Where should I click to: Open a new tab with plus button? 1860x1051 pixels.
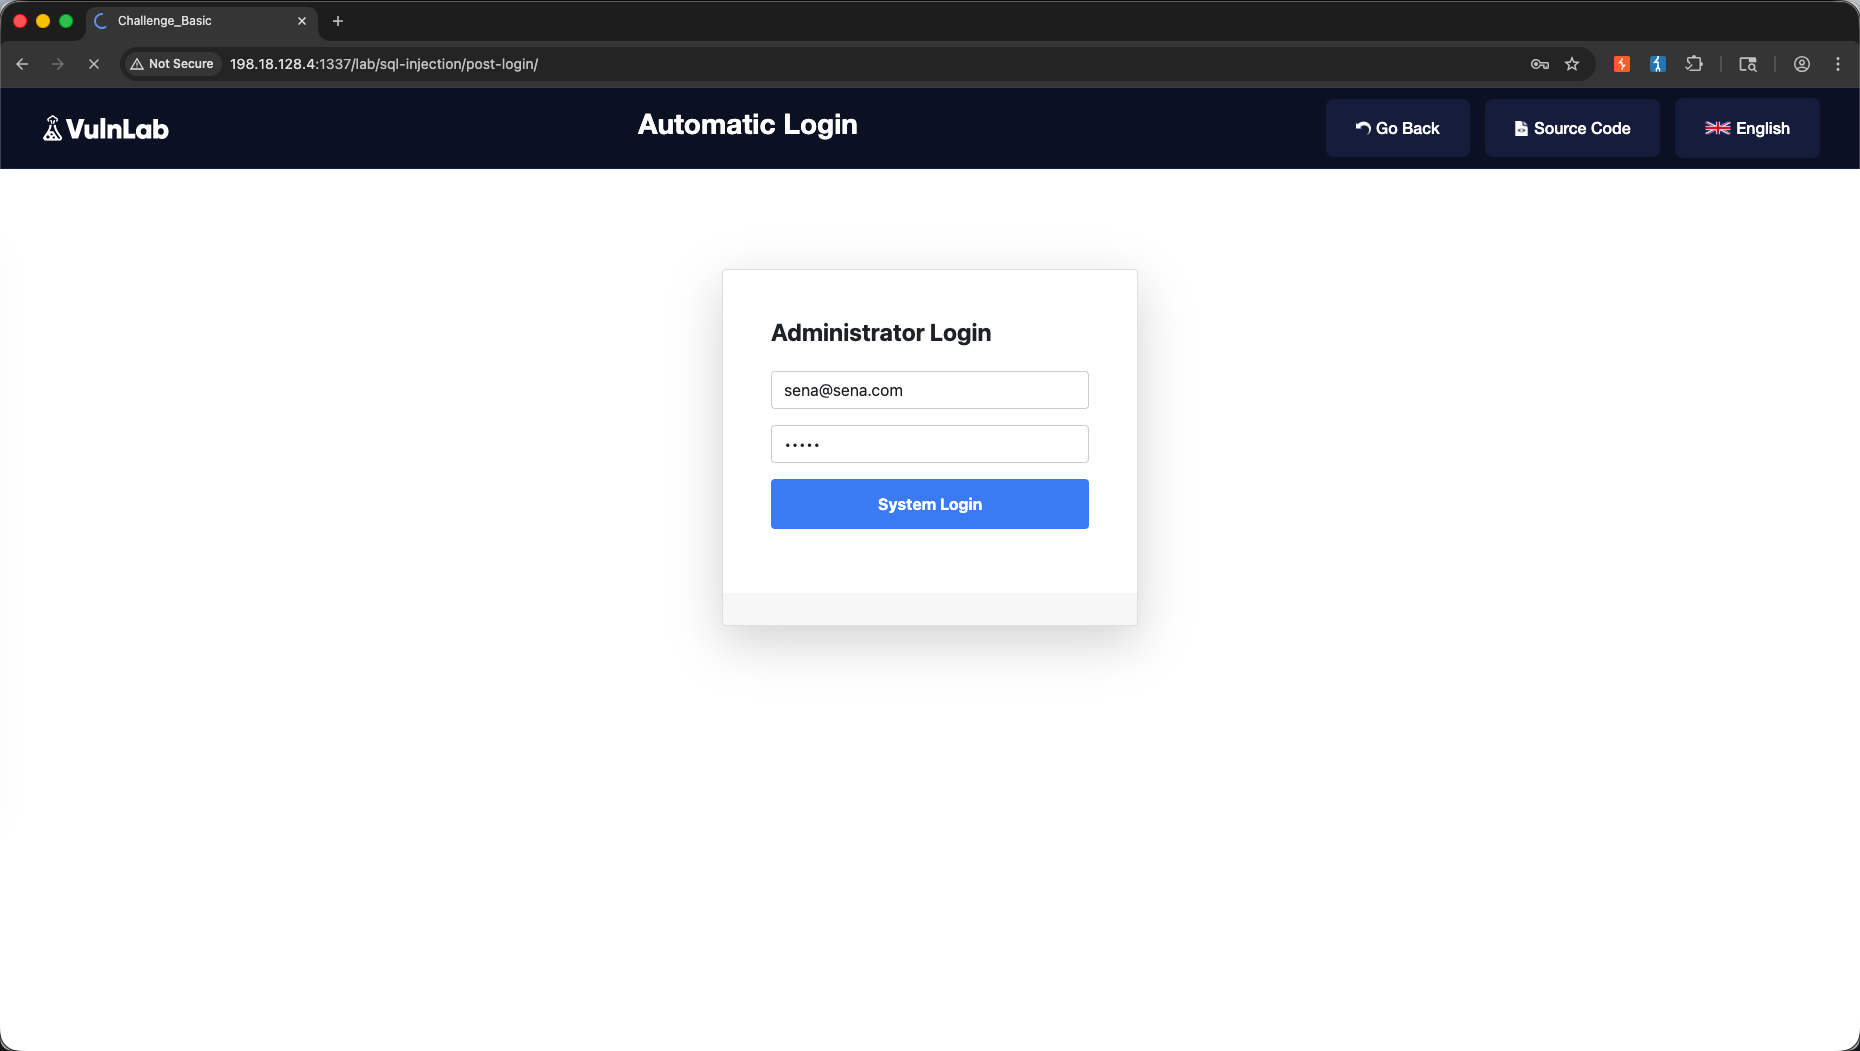[x=338, y=21]
